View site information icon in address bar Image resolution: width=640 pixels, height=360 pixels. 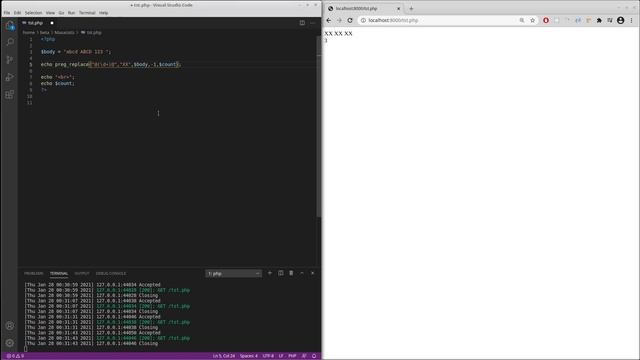[363, 20]
